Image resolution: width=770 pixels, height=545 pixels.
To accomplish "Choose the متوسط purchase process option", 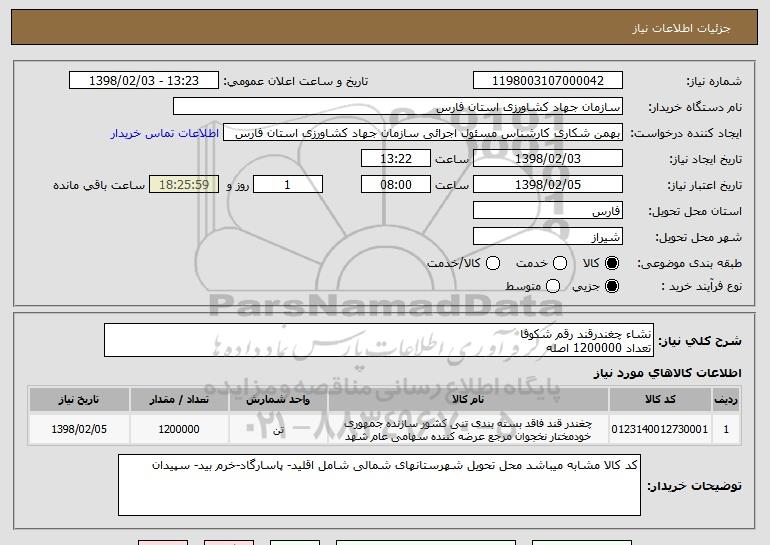I will point(553,286).
